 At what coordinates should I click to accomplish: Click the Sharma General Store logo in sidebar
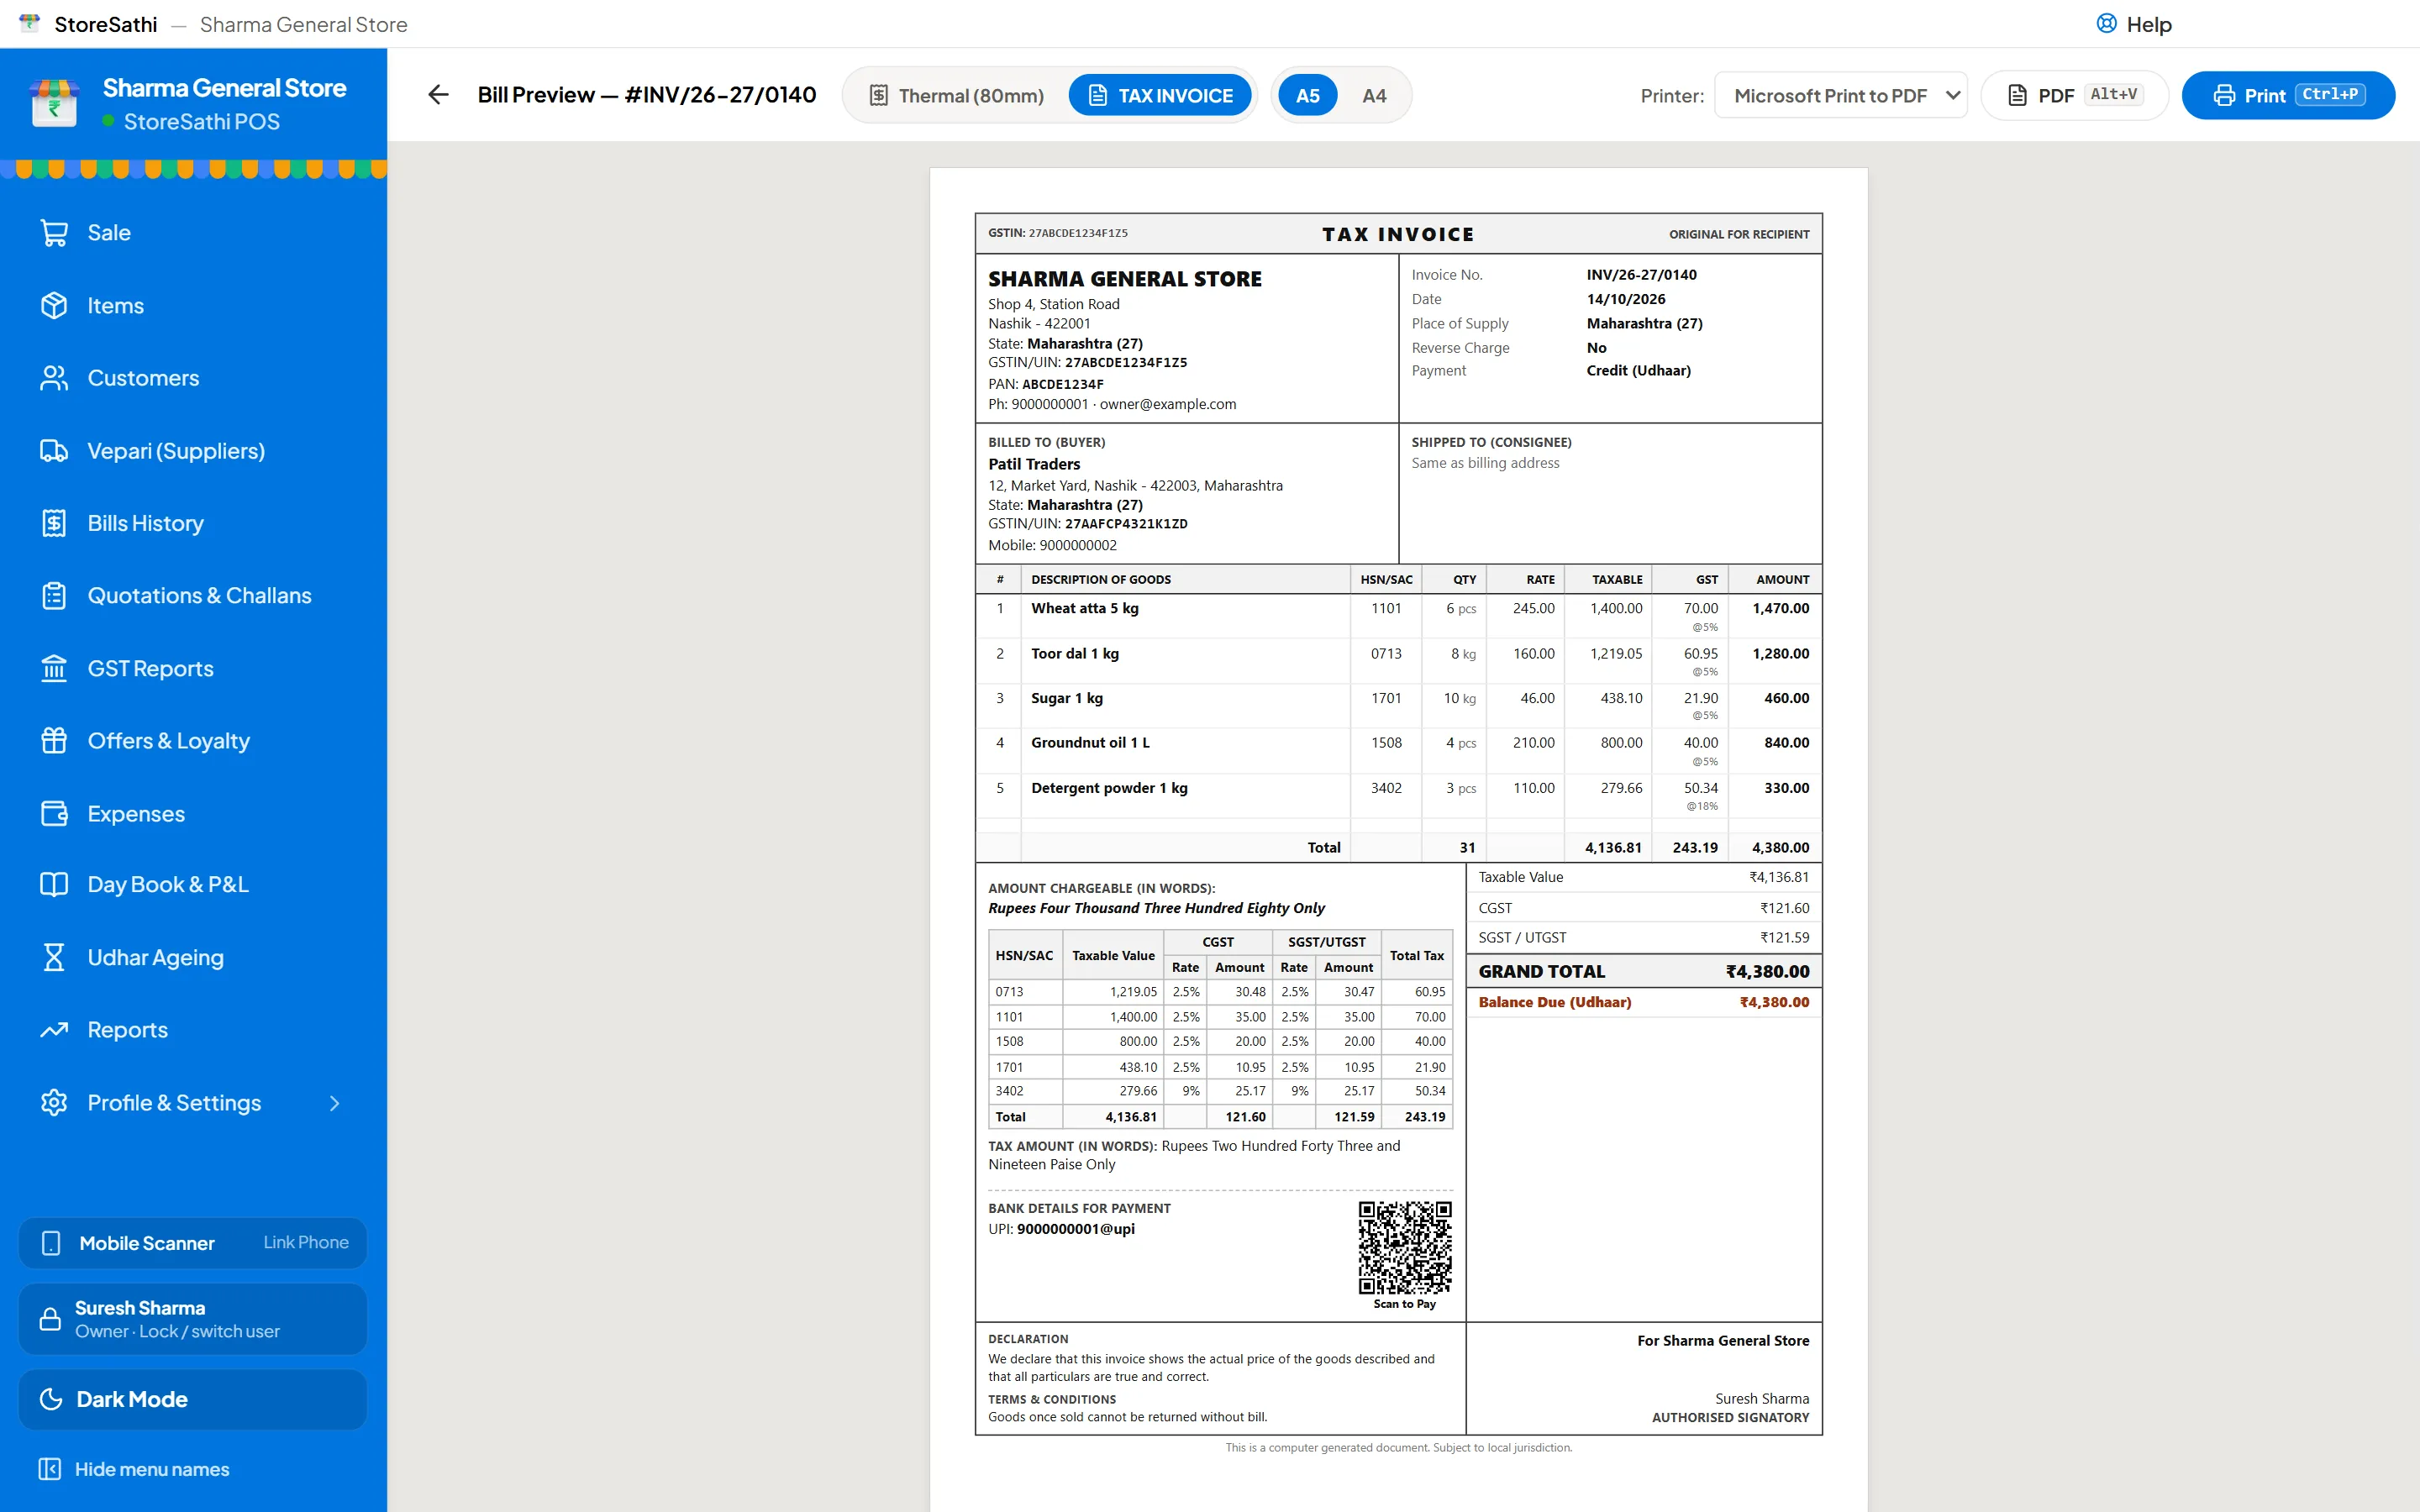[x=54, y=103]
